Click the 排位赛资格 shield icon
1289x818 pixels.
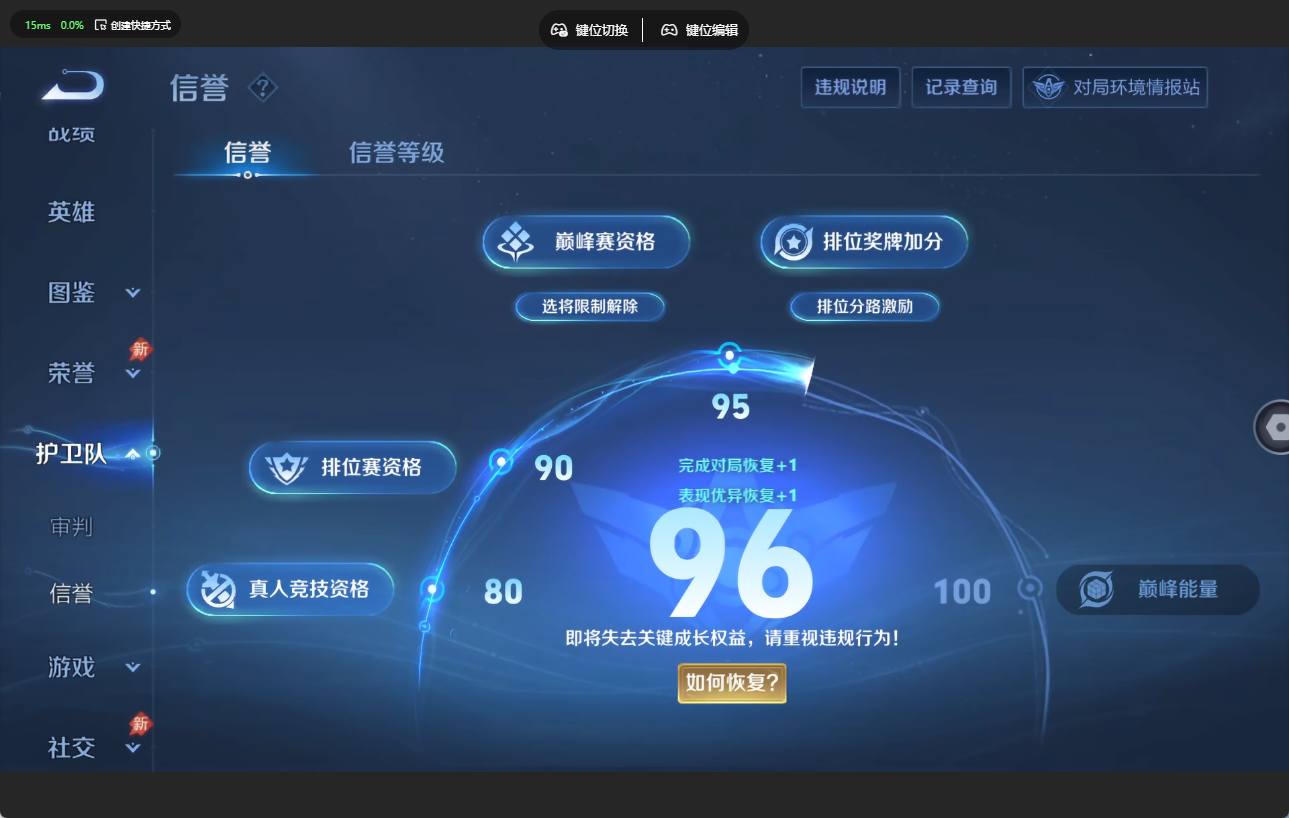click(x=286, y=467)
